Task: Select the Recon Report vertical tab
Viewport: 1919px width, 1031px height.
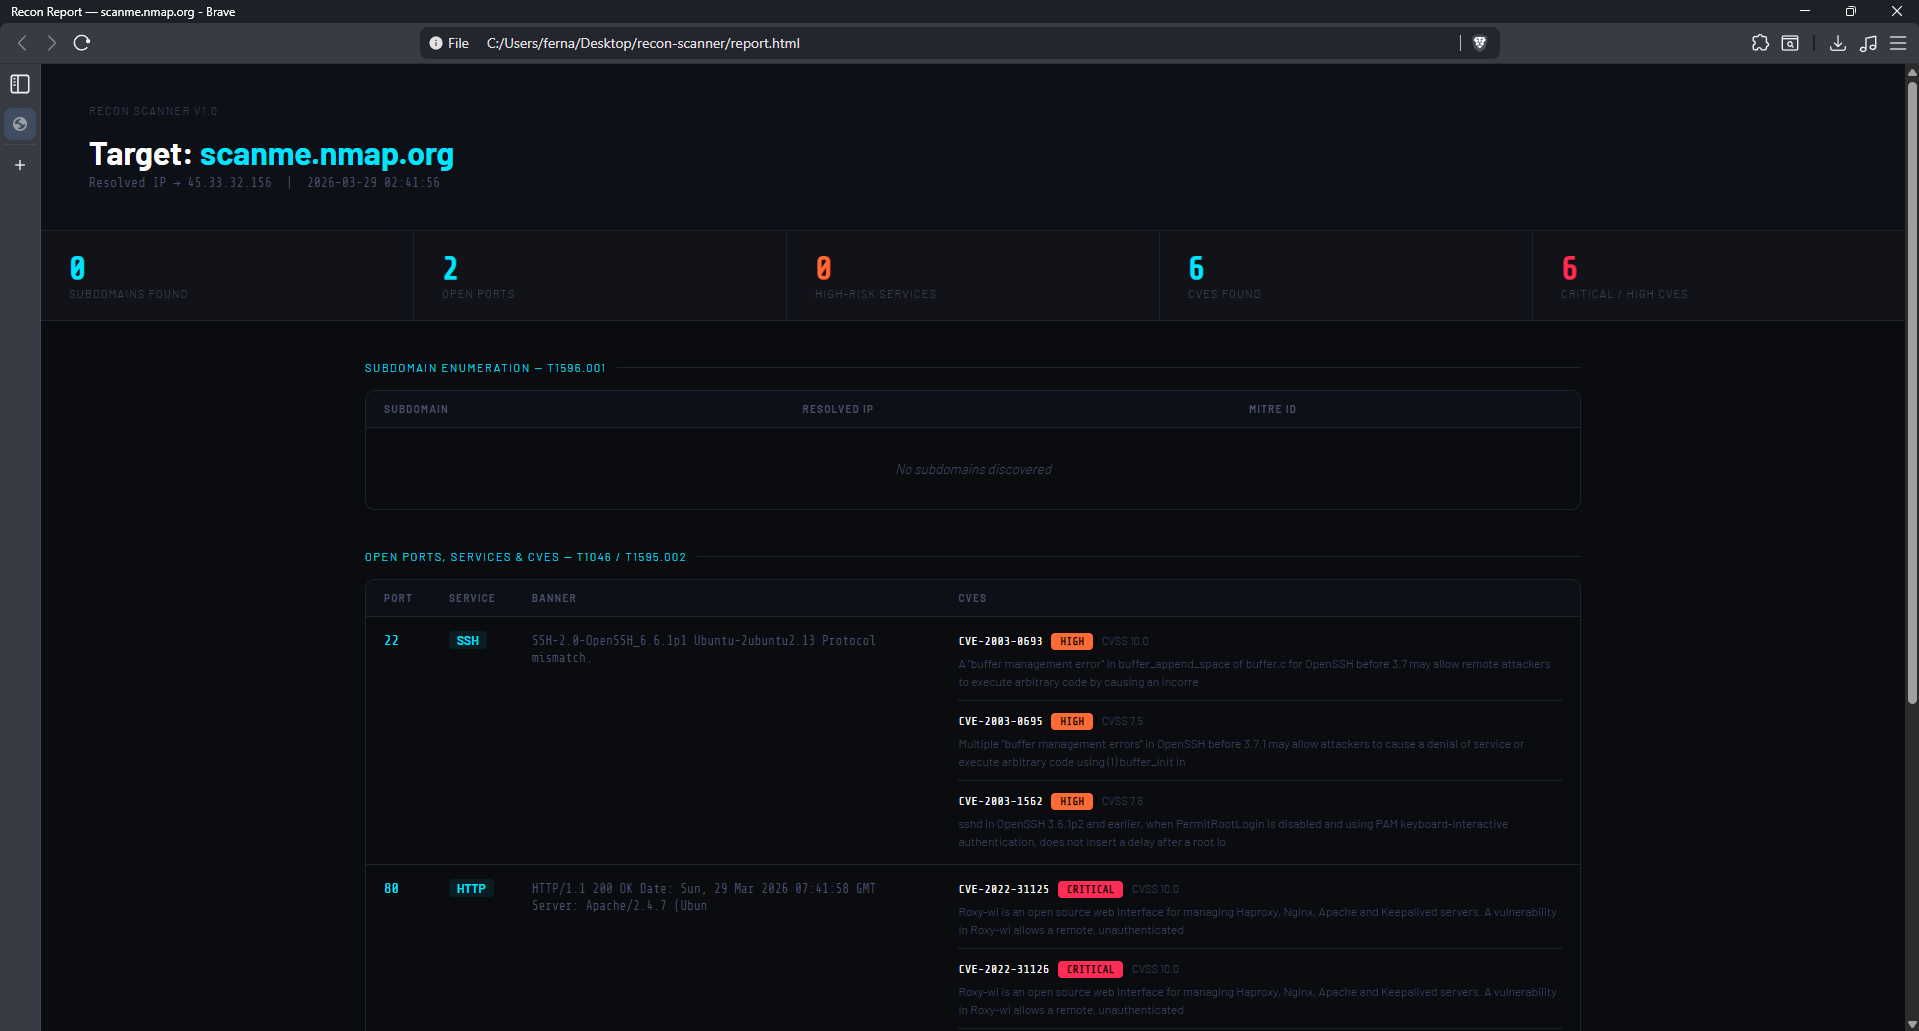Action: point(20,124)
